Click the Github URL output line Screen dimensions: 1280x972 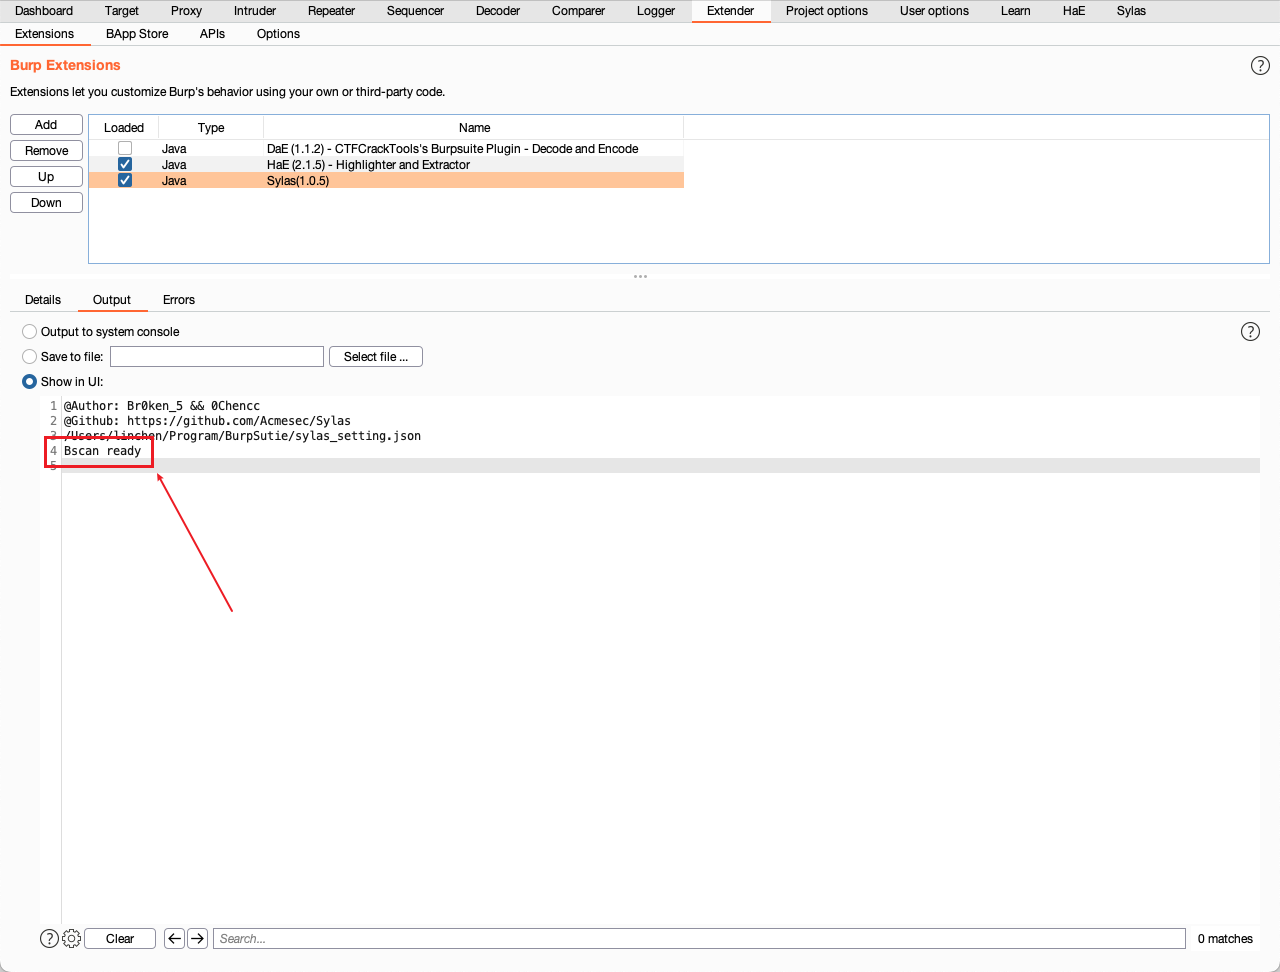[207, 421]
